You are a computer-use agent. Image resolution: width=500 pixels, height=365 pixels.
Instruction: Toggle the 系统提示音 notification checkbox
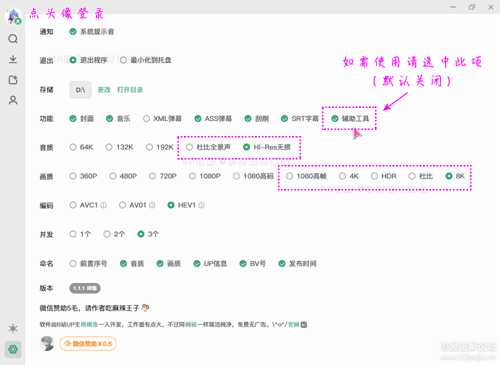pyautogui.click(x=73, y=32)
